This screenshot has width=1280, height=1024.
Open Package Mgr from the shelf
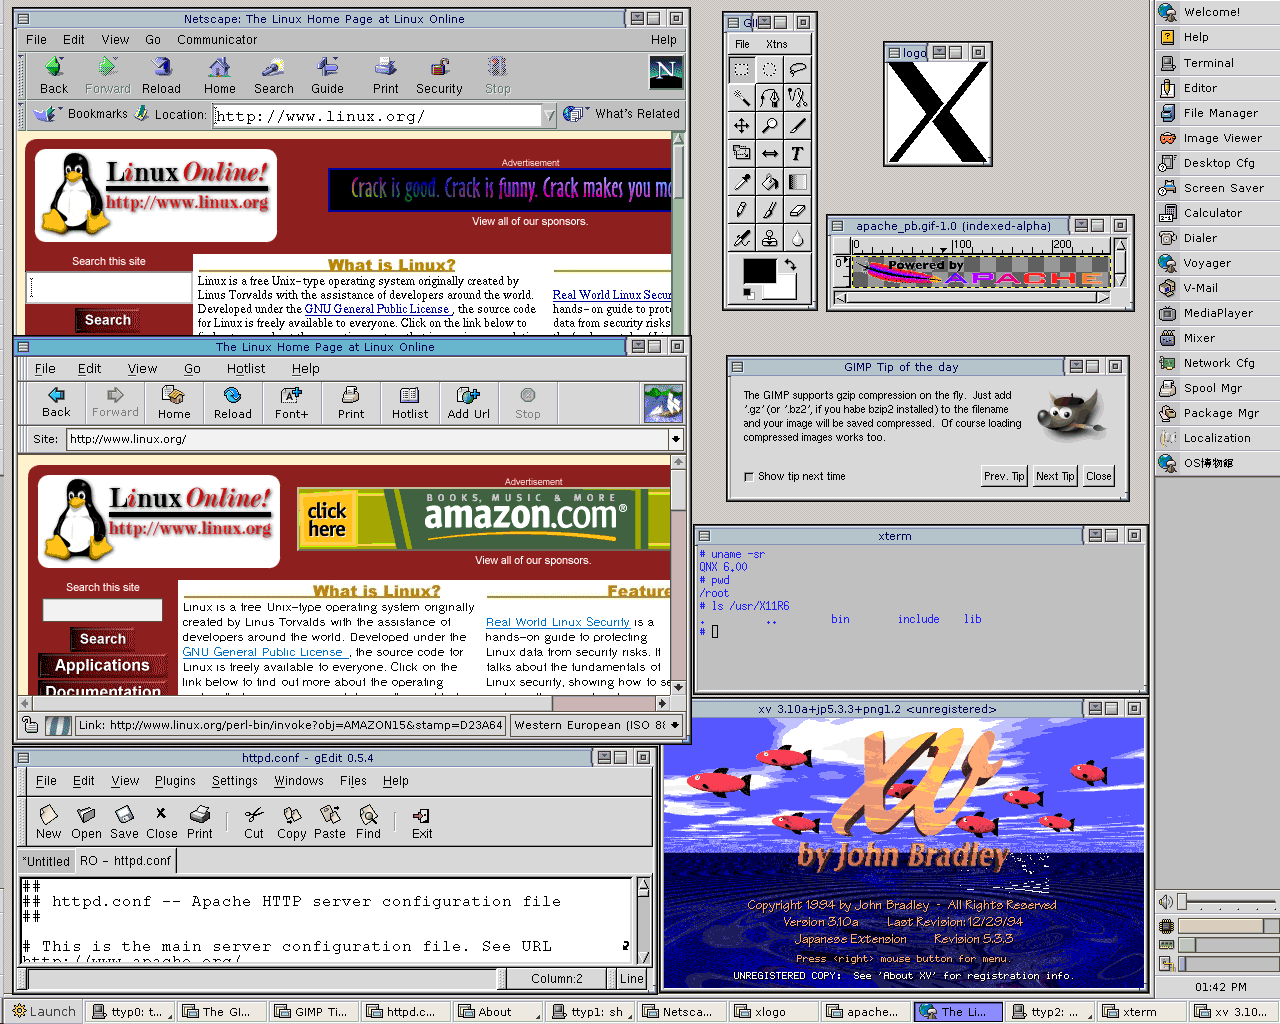coord(1217,413)
